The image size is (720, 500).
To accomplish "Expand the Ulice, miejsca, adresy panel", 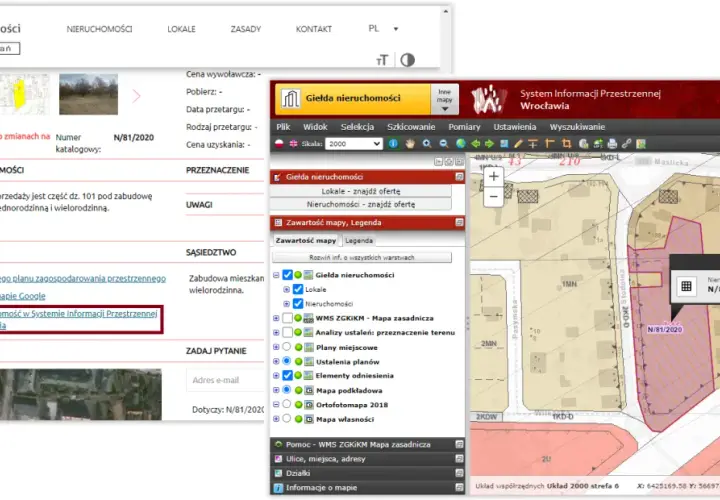I will point(367,459).
